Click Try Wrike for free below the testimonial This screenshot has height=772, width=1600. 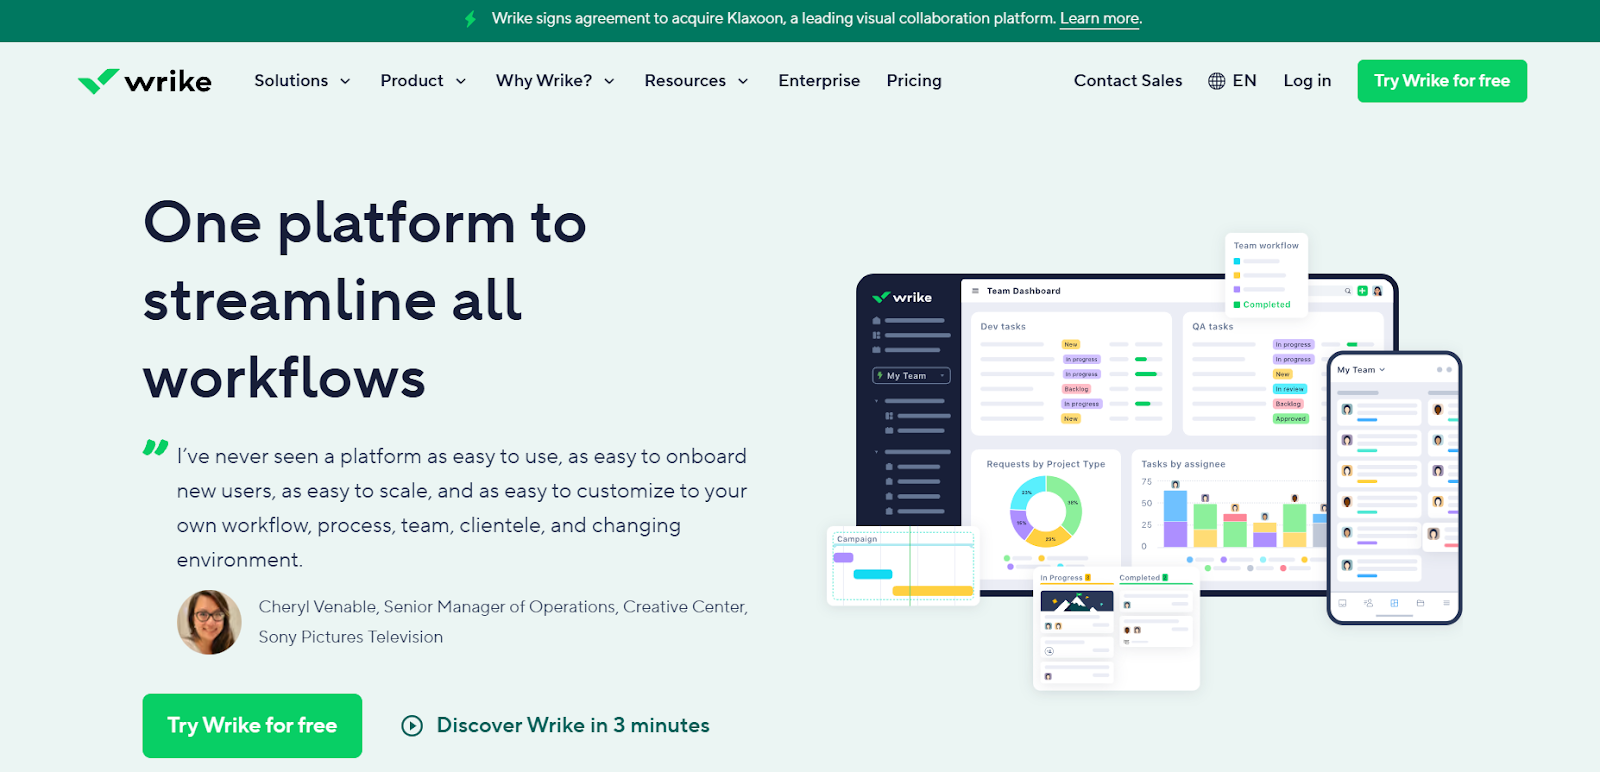pos(252,726)
